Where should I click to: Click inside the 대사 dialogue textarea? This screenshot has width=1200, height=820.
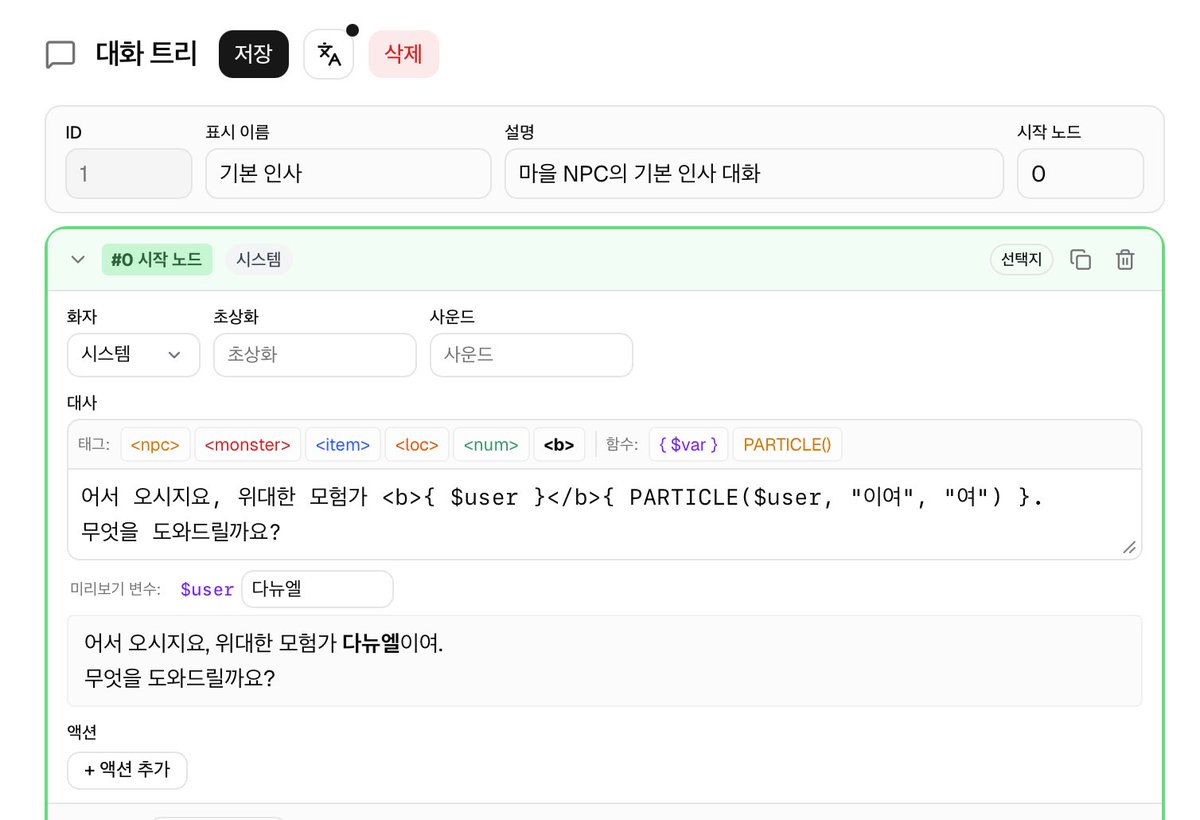(604, 514)
